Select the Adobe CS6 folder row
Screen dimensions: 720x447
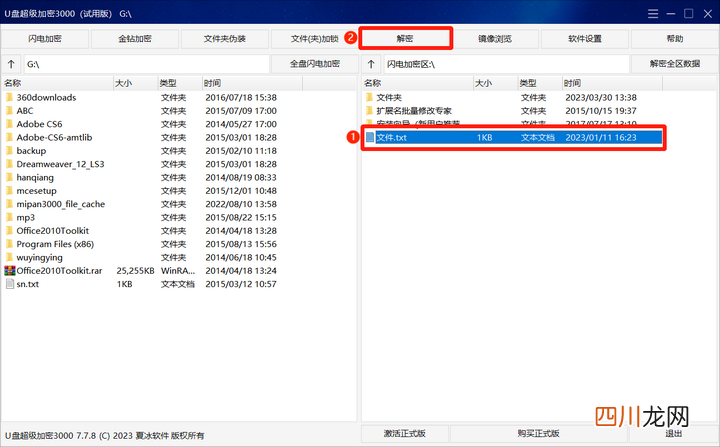(152, 124)
